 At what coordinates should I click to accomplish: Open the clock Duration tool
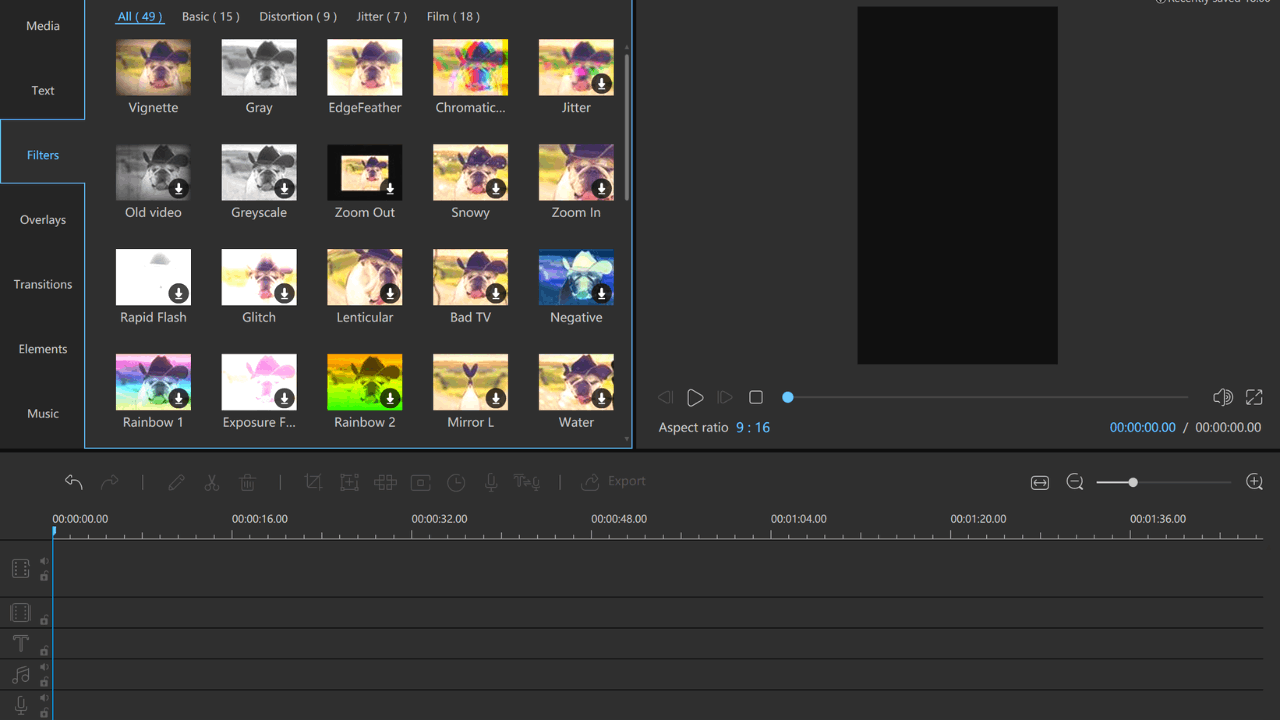tap(456, 482)
